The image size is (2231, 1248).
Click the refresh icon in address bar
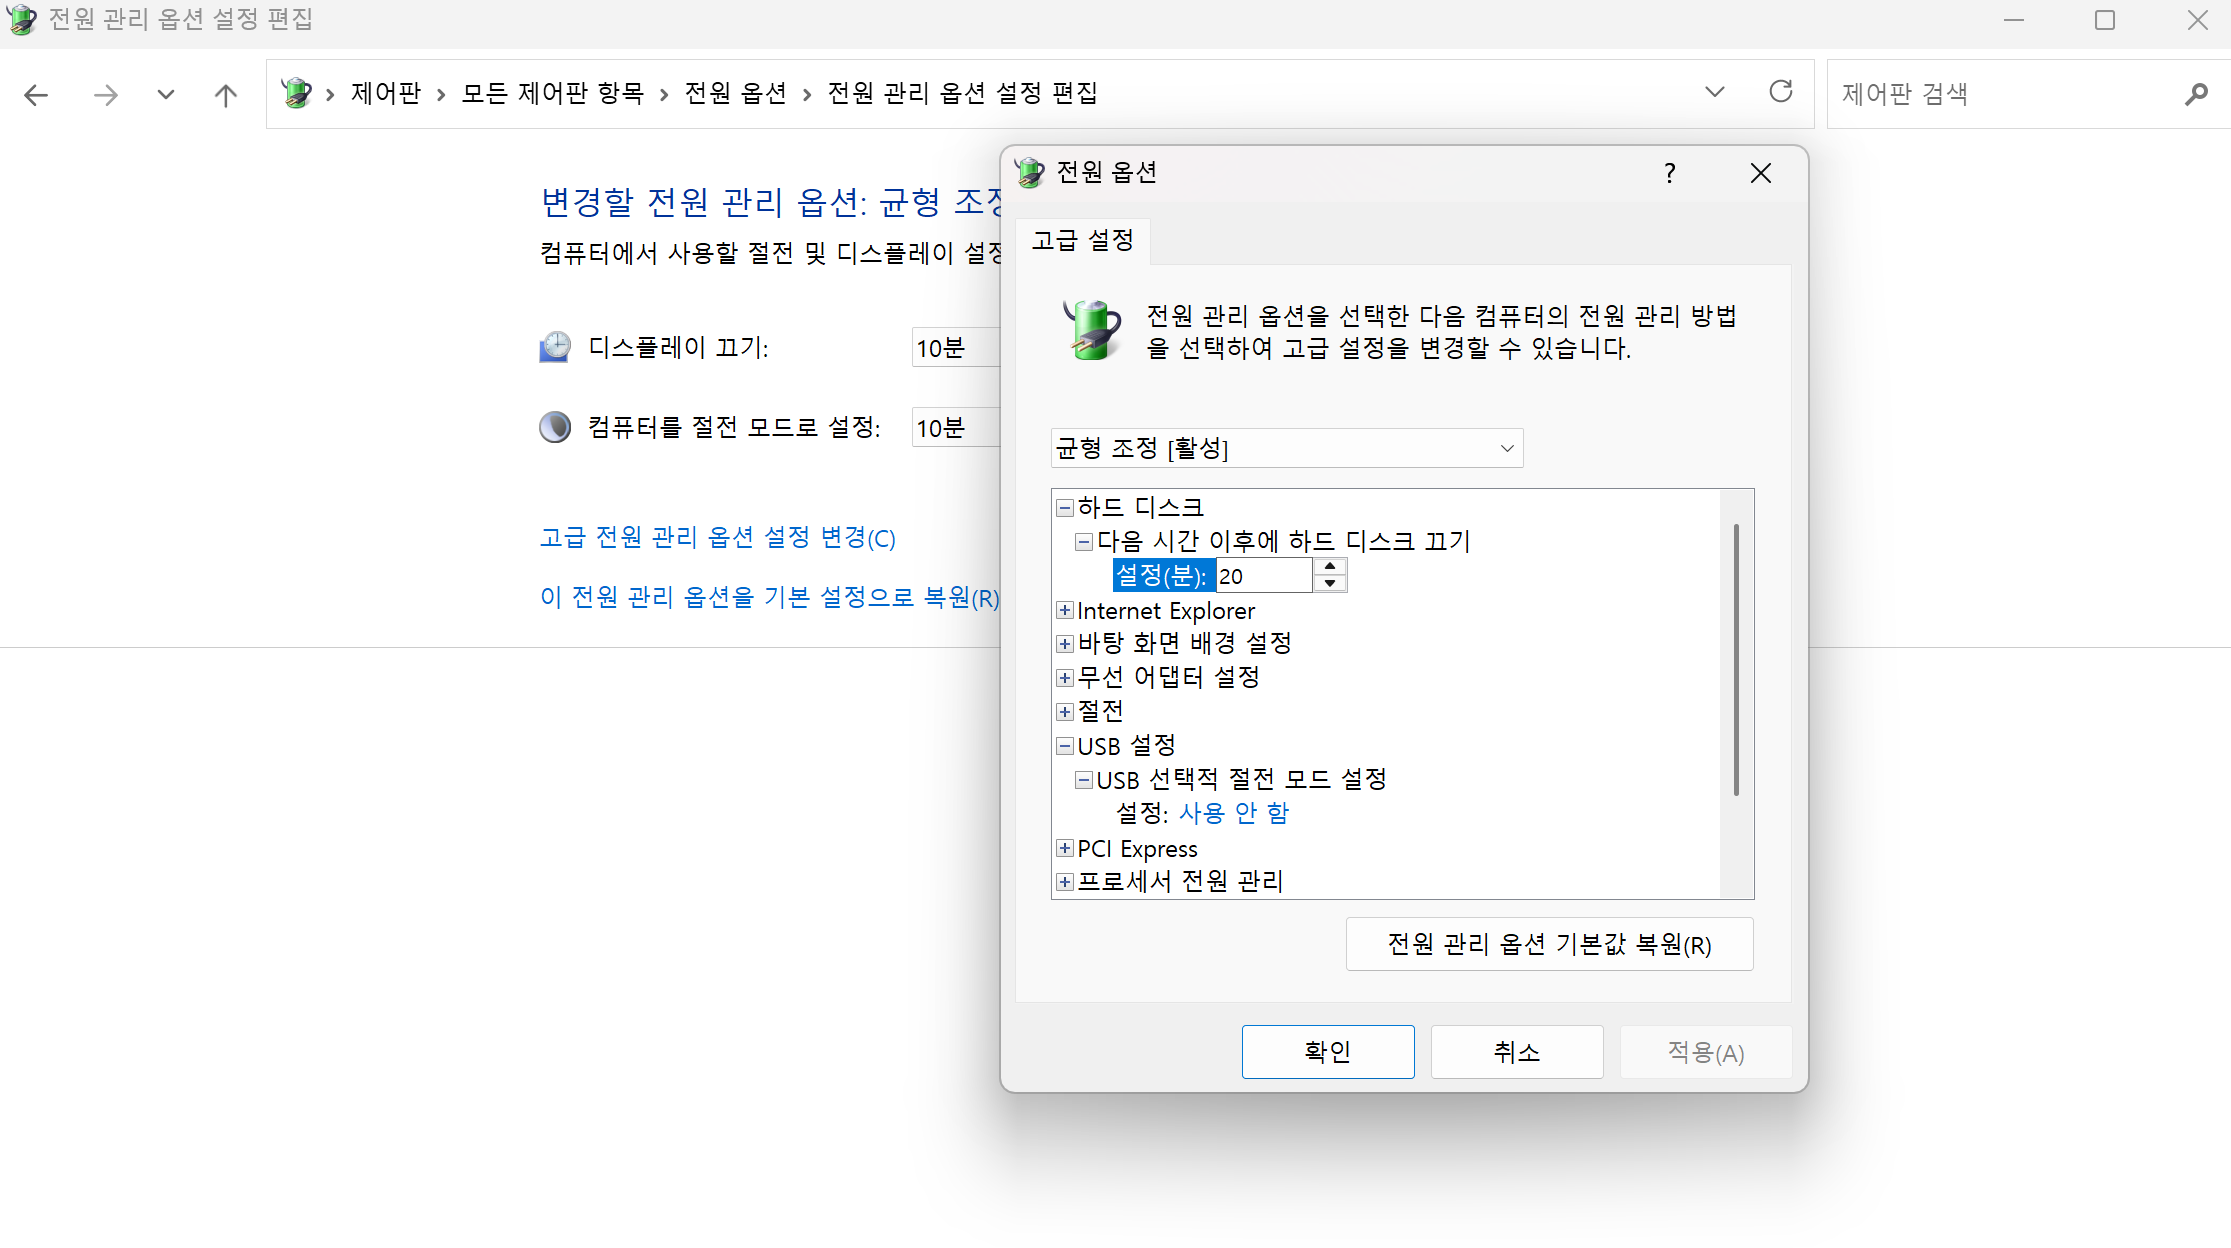pos(1781,92)
